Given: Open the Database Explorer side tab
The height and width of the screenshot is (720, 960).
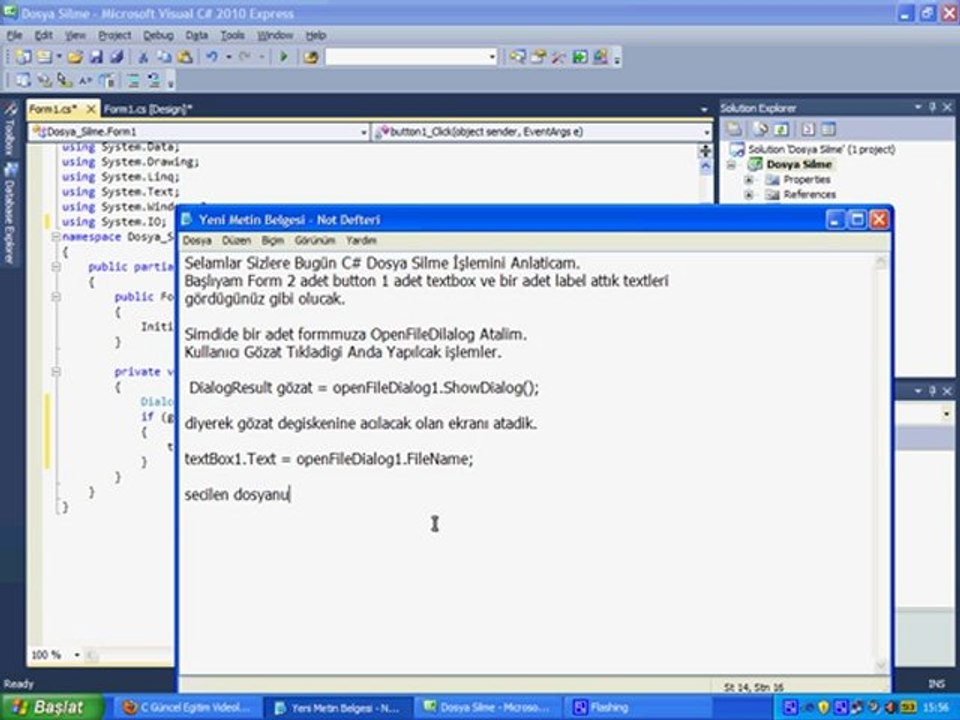Looking at the screenshot, I should [10, 214].
